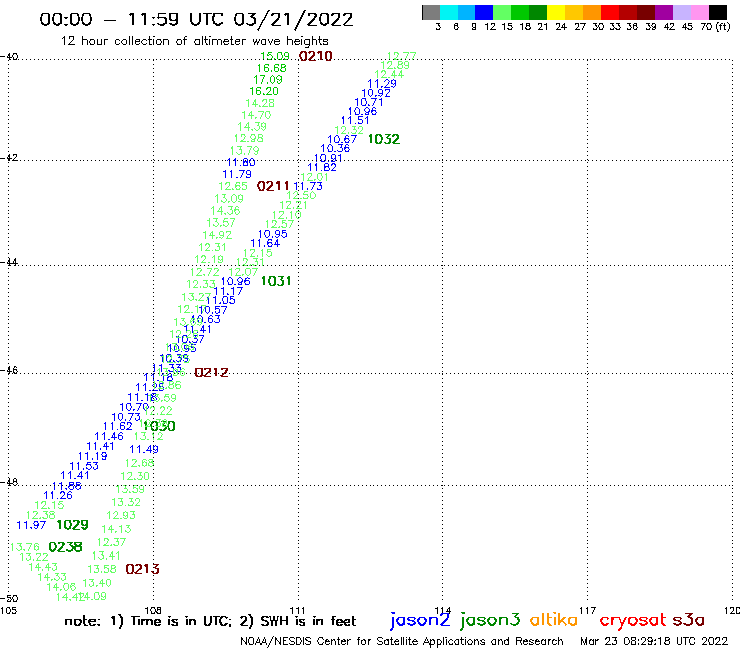Click the NOAA/NESDIS Center credit line
The height and width of the screenshot is (650, 740).
click(402, 641)
